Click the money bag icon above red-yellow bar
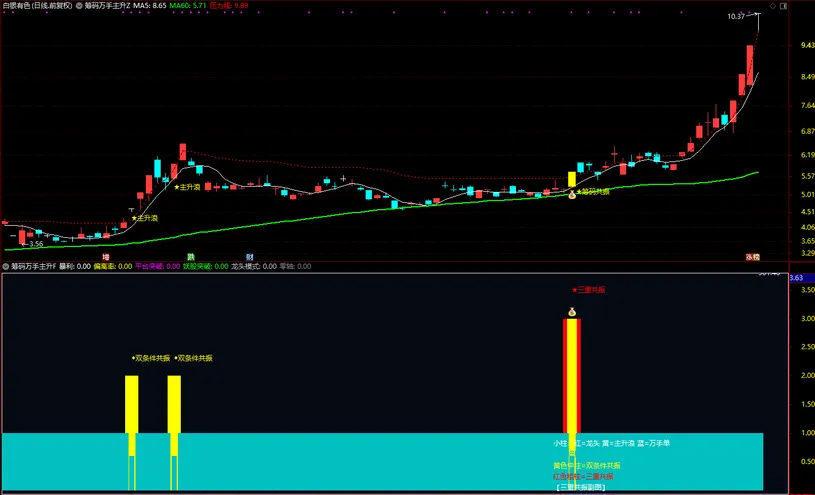Screen dimensions: 815x495 [x=572, y=312]
